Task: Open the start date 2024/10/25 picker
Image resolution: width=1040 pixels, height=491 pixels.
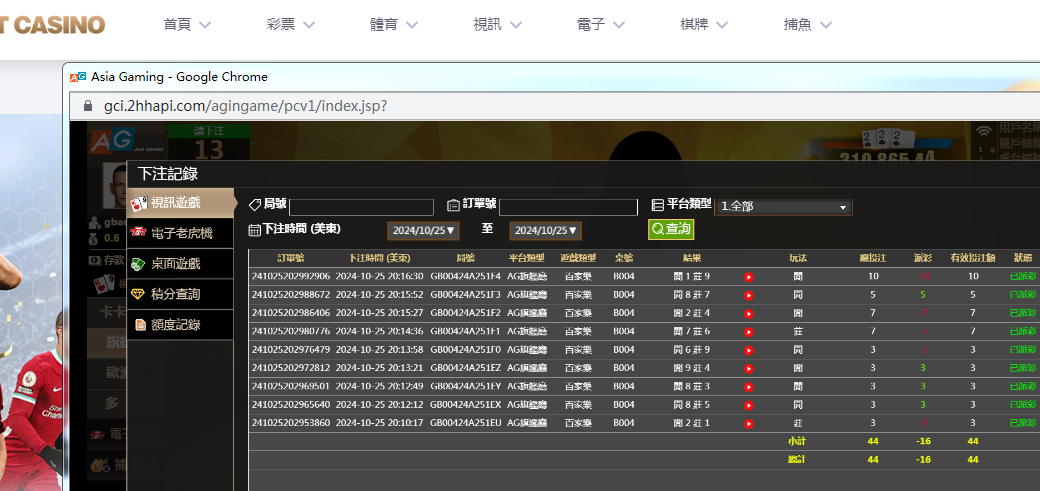Action: 423,231
